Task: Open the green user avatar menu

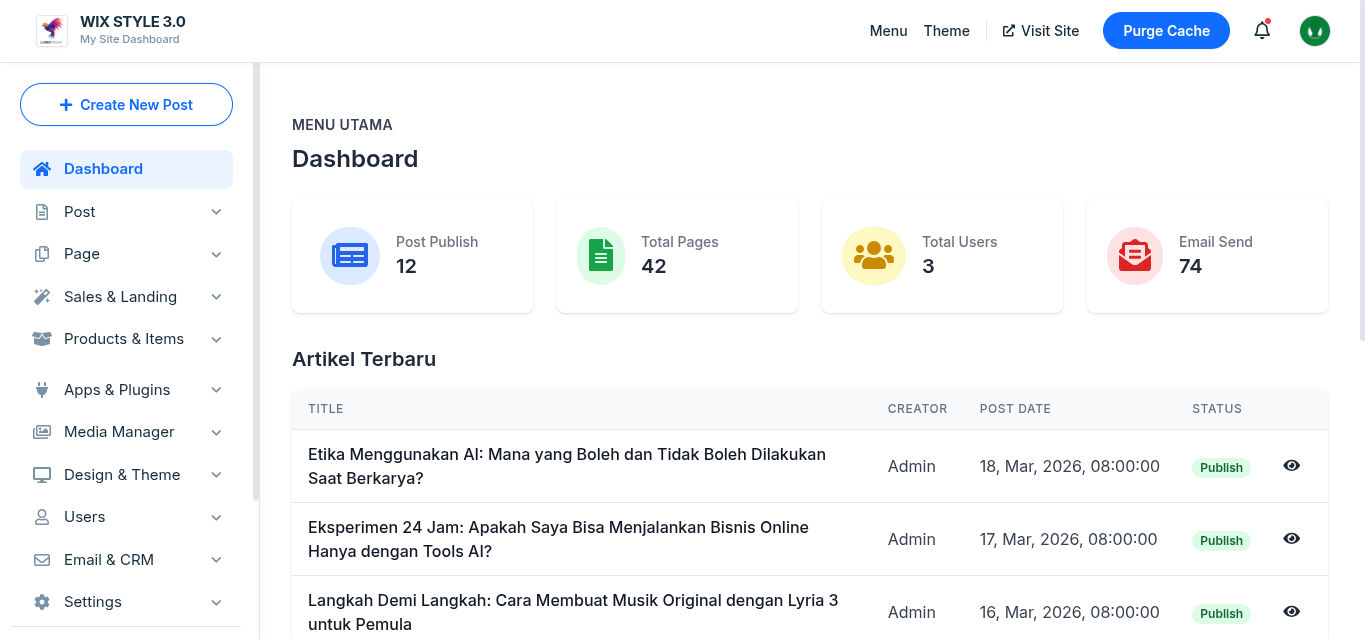Action: [x=1315, y=31]
